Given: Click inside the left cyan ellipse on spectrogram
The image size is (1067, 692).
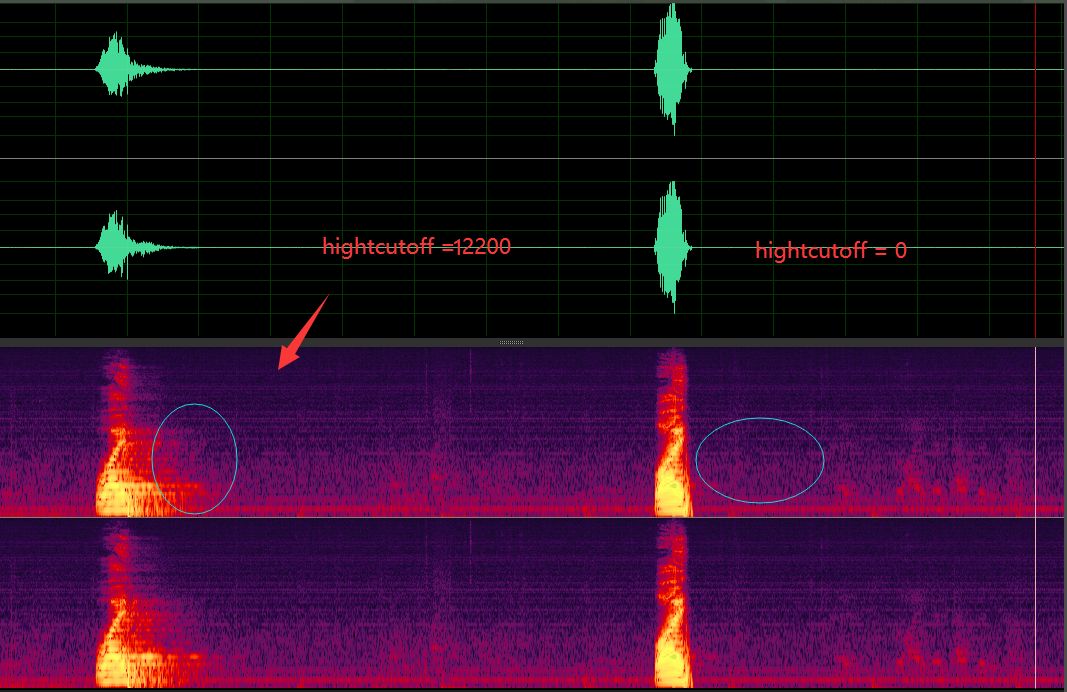Looking at the screenshot, I should [x=195, y=459].
